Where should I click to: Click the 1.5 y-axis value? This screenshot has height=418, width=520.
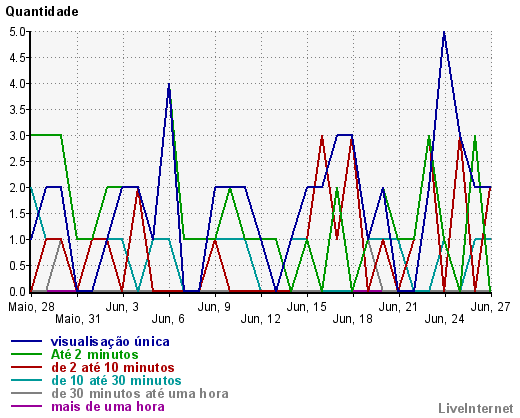17,214
